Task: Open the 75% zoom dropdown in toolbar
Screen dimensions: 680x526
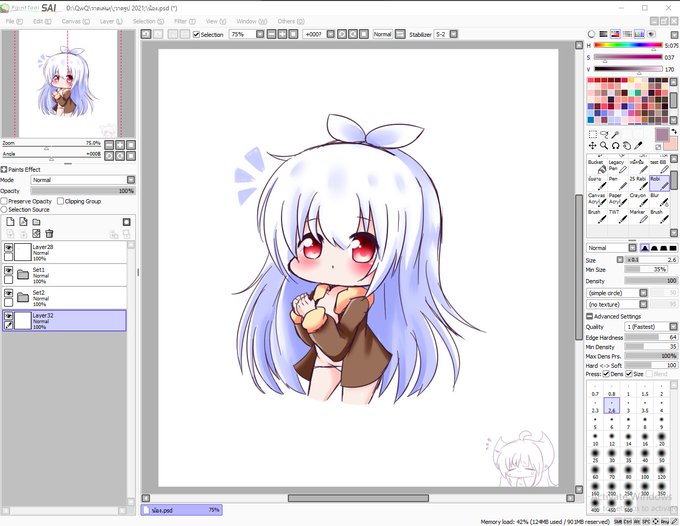Action: 260,34
